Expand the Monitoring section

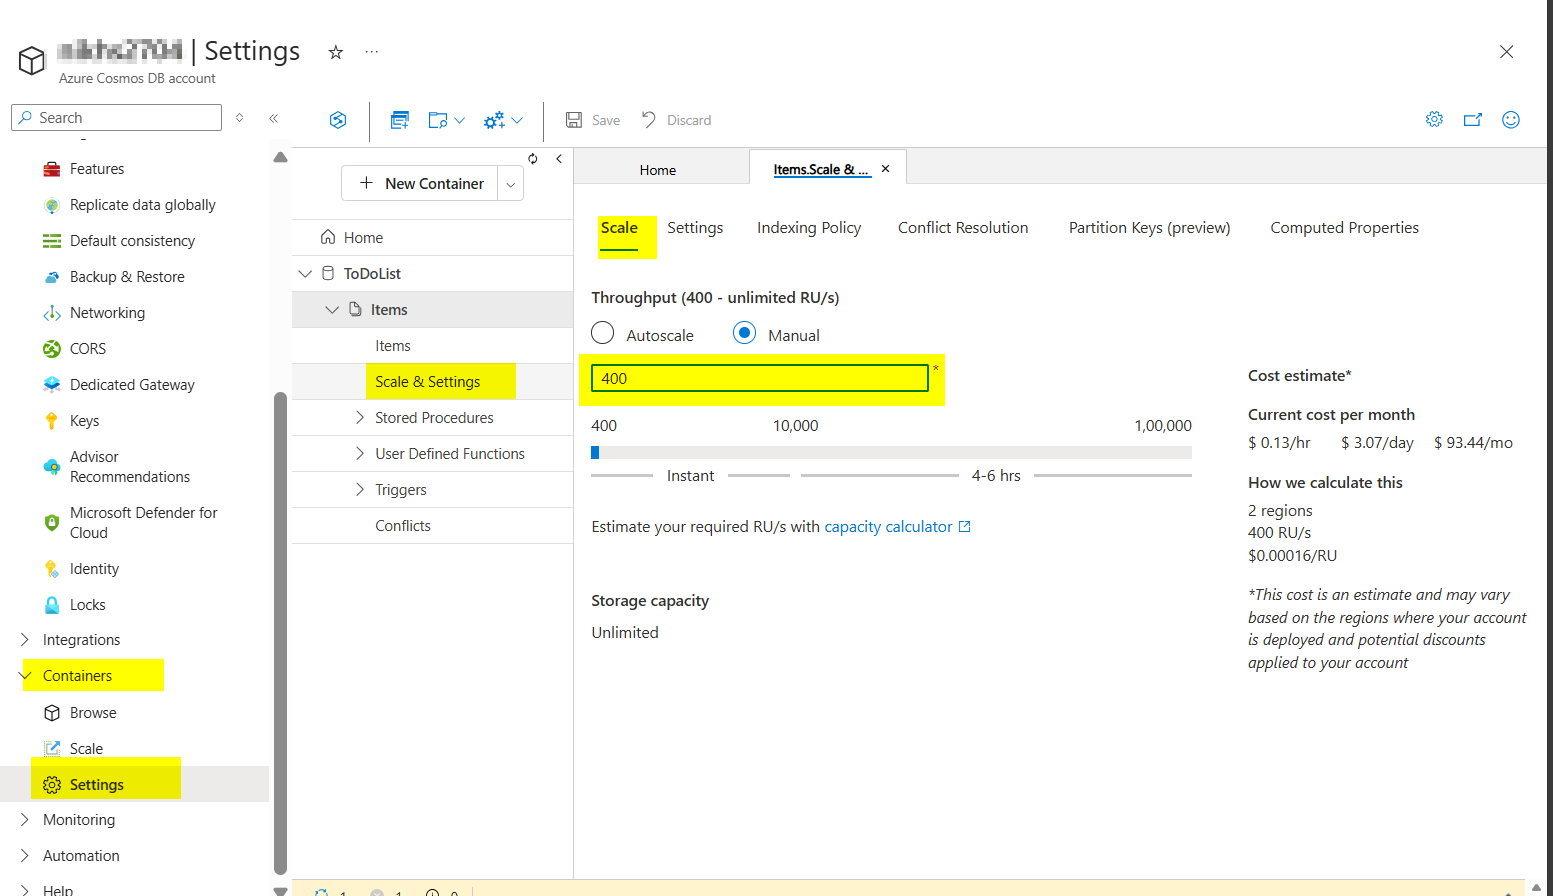(25, 820)
